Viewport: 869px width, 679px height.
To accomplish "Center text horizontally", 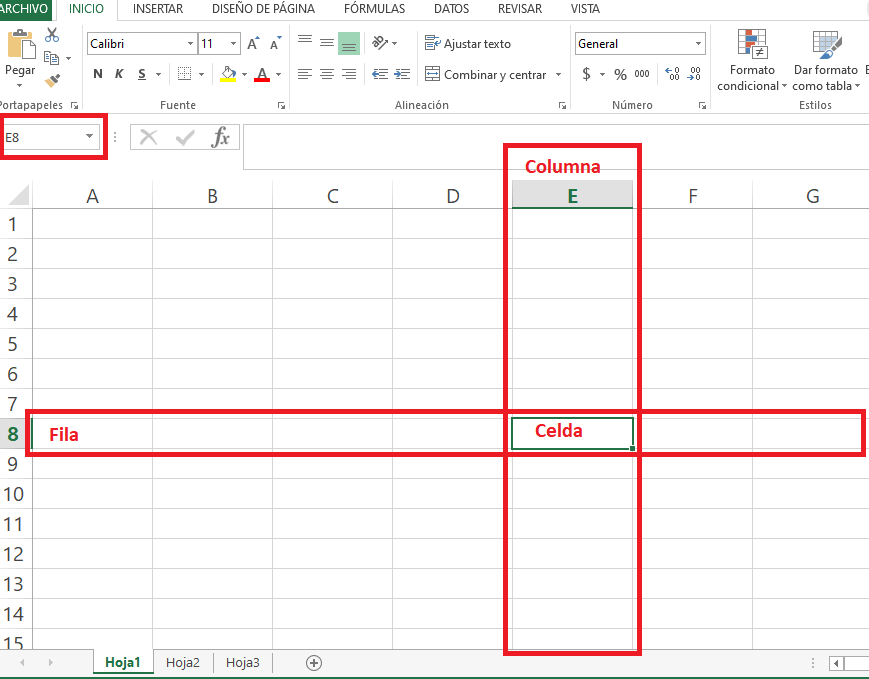I will coord(327,74).
